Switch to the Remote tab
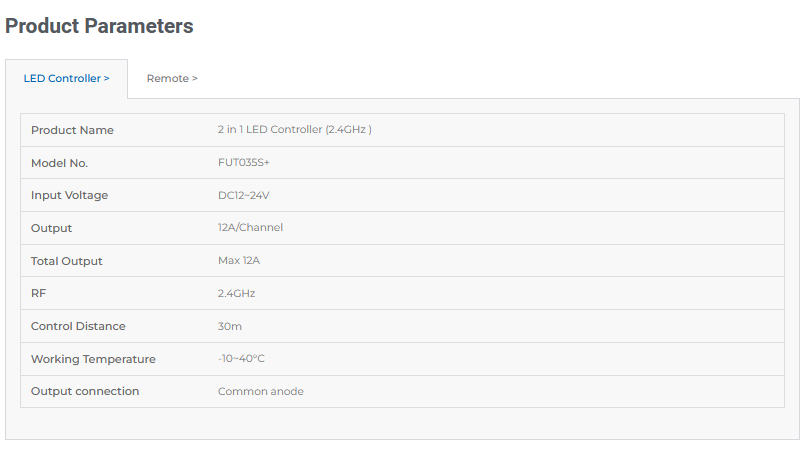This screenshot has height=449, width=807. pyautogui.click(x=172, y=78)
